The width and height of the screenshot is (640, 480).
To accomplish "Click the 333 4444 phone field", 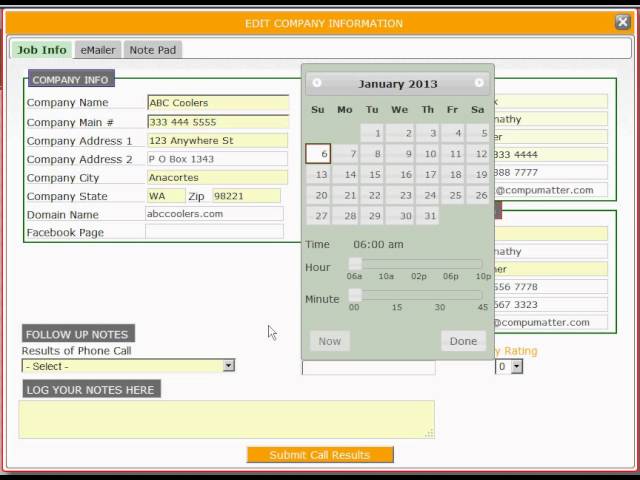I will (x=551, y=154).
